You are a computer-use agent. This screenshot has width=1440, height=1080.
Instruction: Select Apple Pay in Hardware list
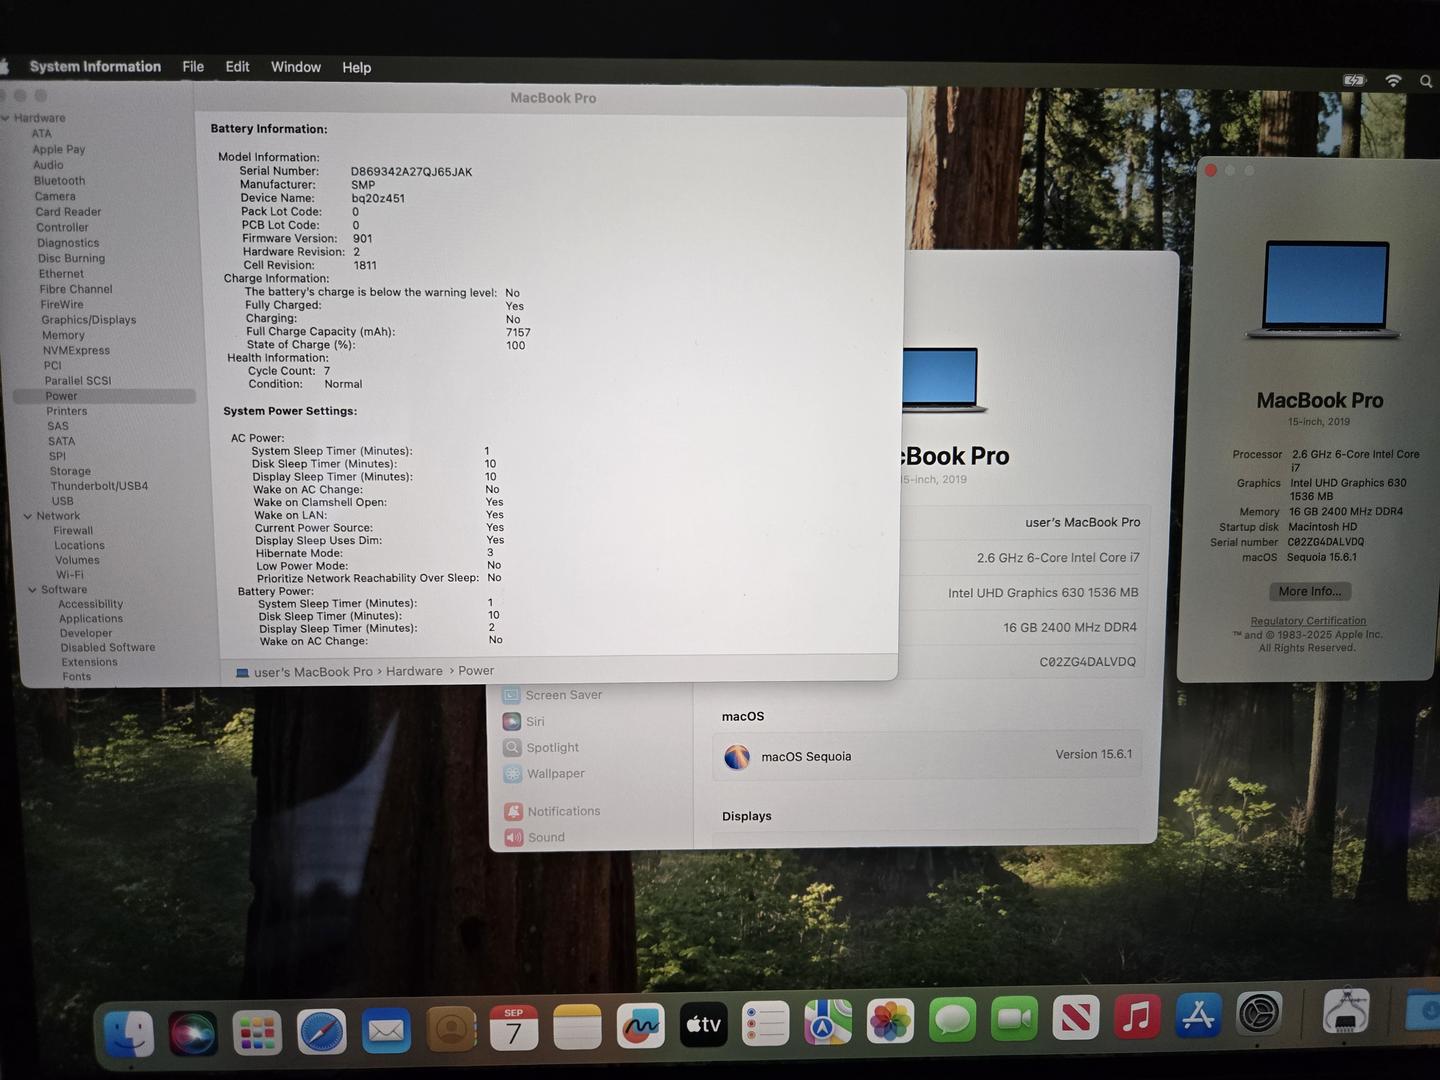pyautogui.click(x=59, y=149)
